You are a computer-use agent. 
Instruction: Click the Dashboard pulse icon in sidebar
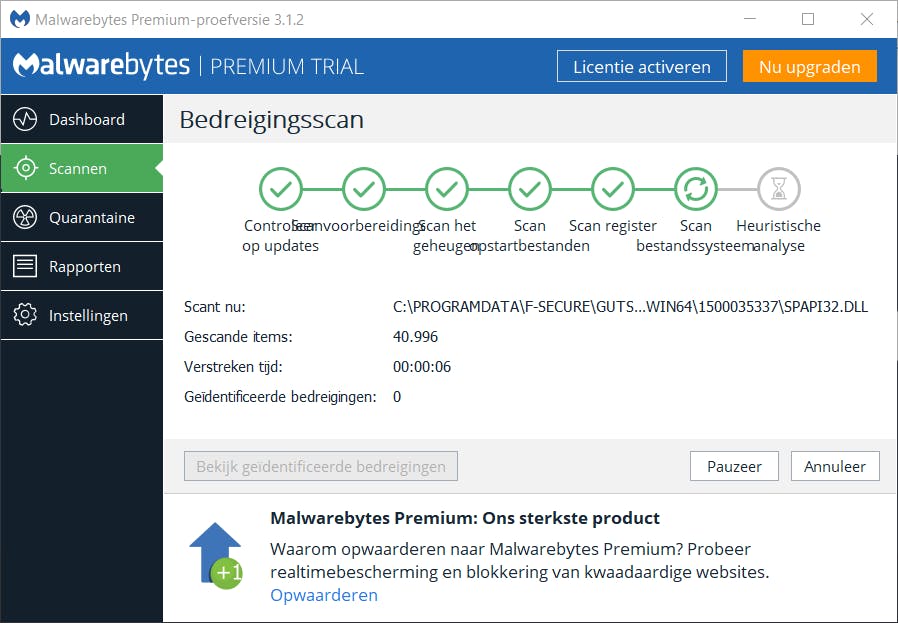click(25, 120)
